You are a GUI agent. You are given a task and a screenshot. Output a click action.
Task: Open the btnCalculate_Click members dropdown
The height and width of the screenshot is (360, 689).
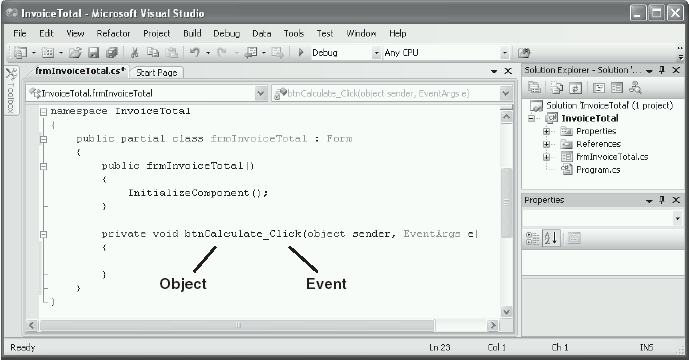point(506,94)
